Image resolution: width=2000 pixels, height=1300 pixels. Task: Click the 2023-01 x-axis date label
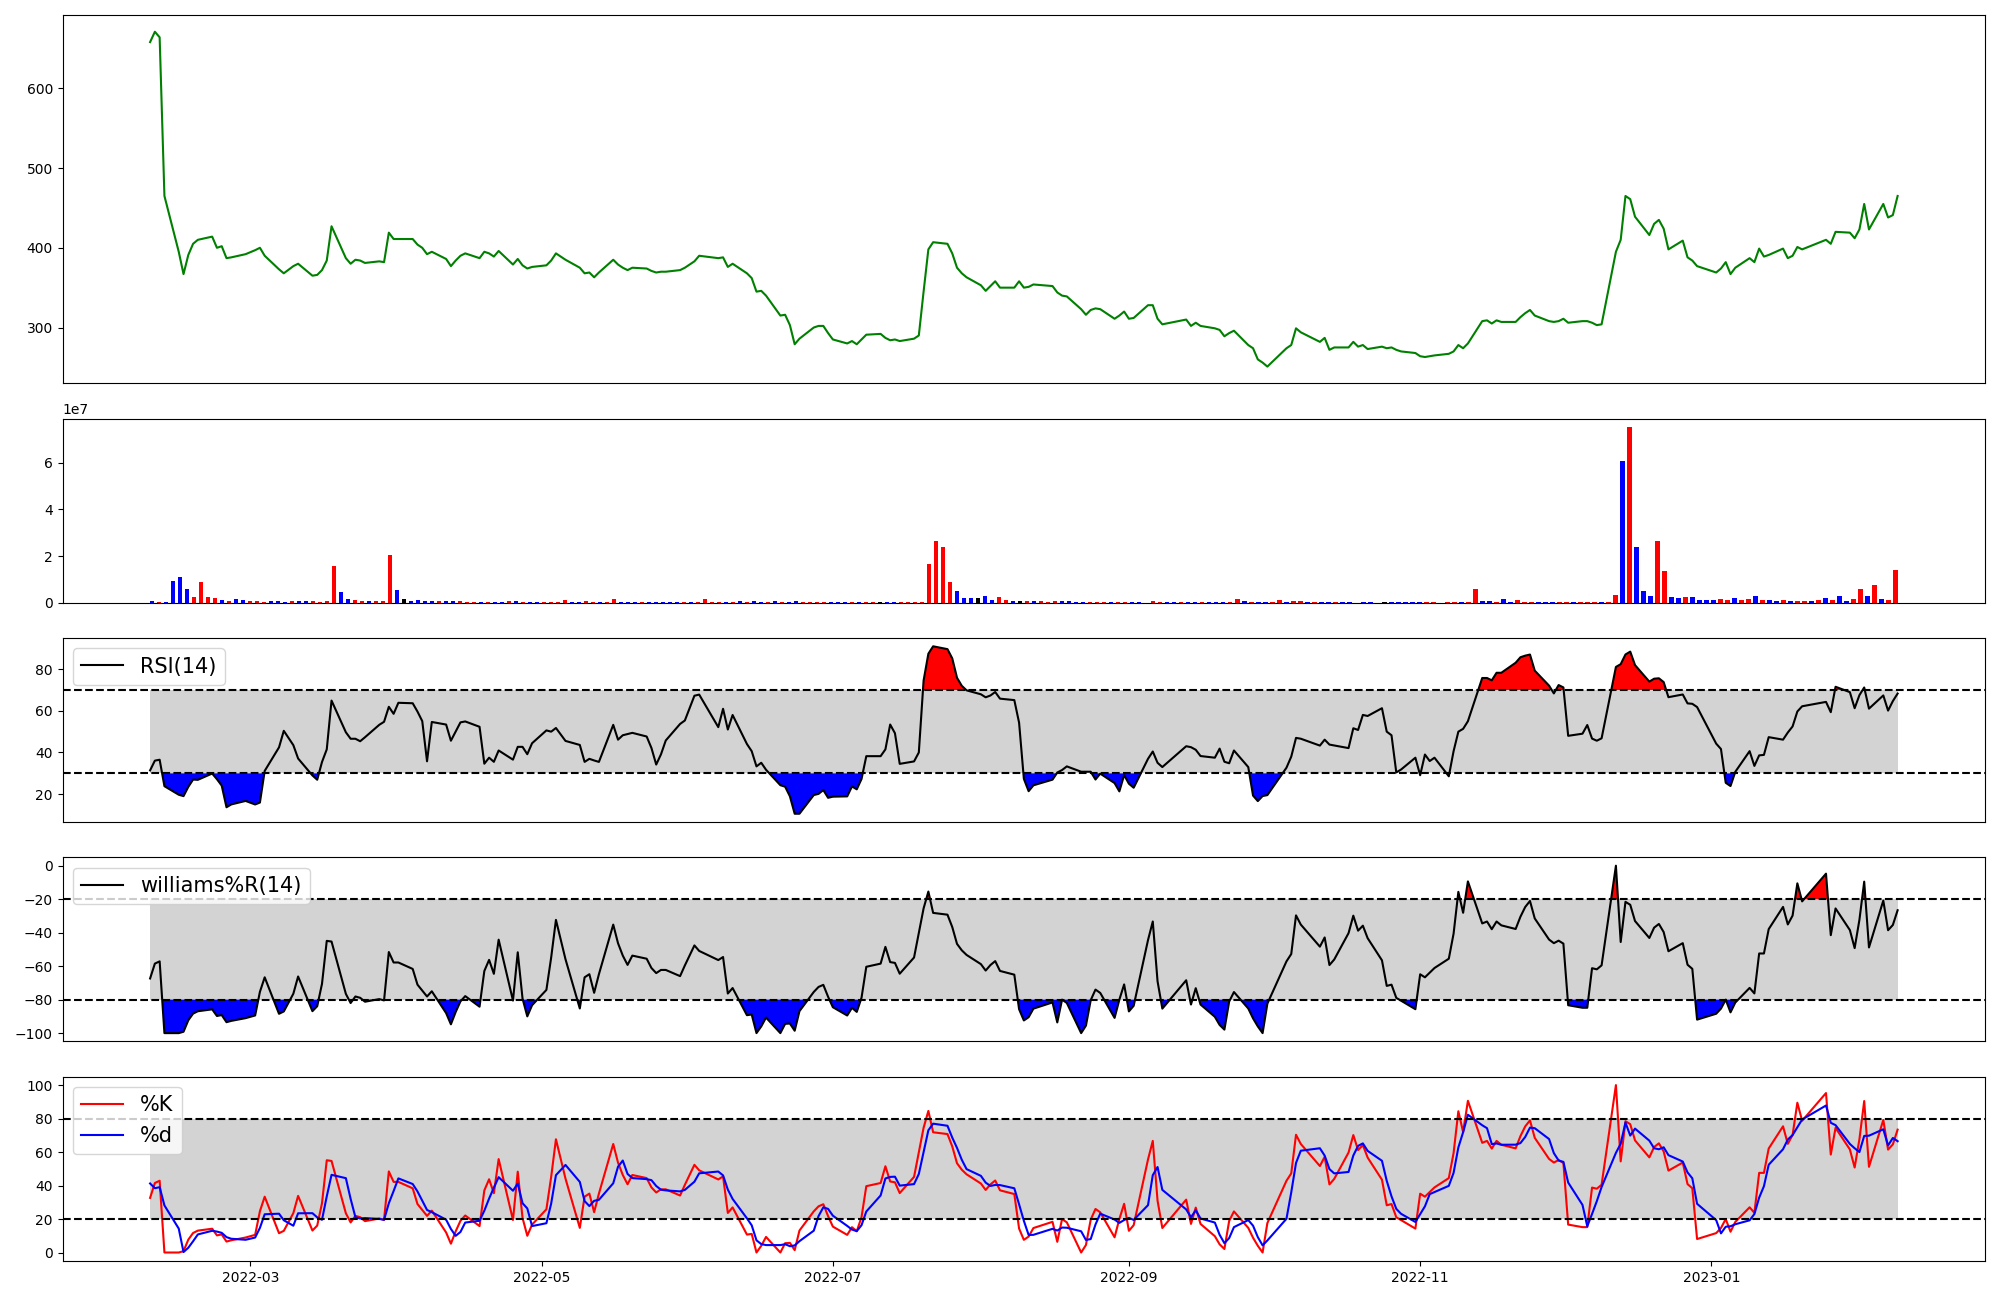[x=1711, y=1277]
